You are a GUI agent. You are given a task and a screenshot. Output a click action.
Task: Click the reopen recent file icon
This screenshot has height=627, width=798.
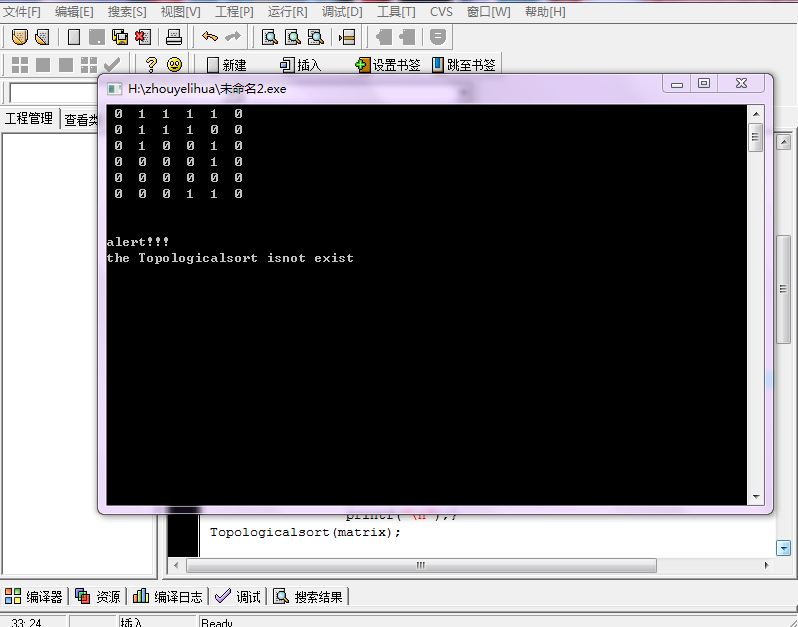(x=42, y=37)
